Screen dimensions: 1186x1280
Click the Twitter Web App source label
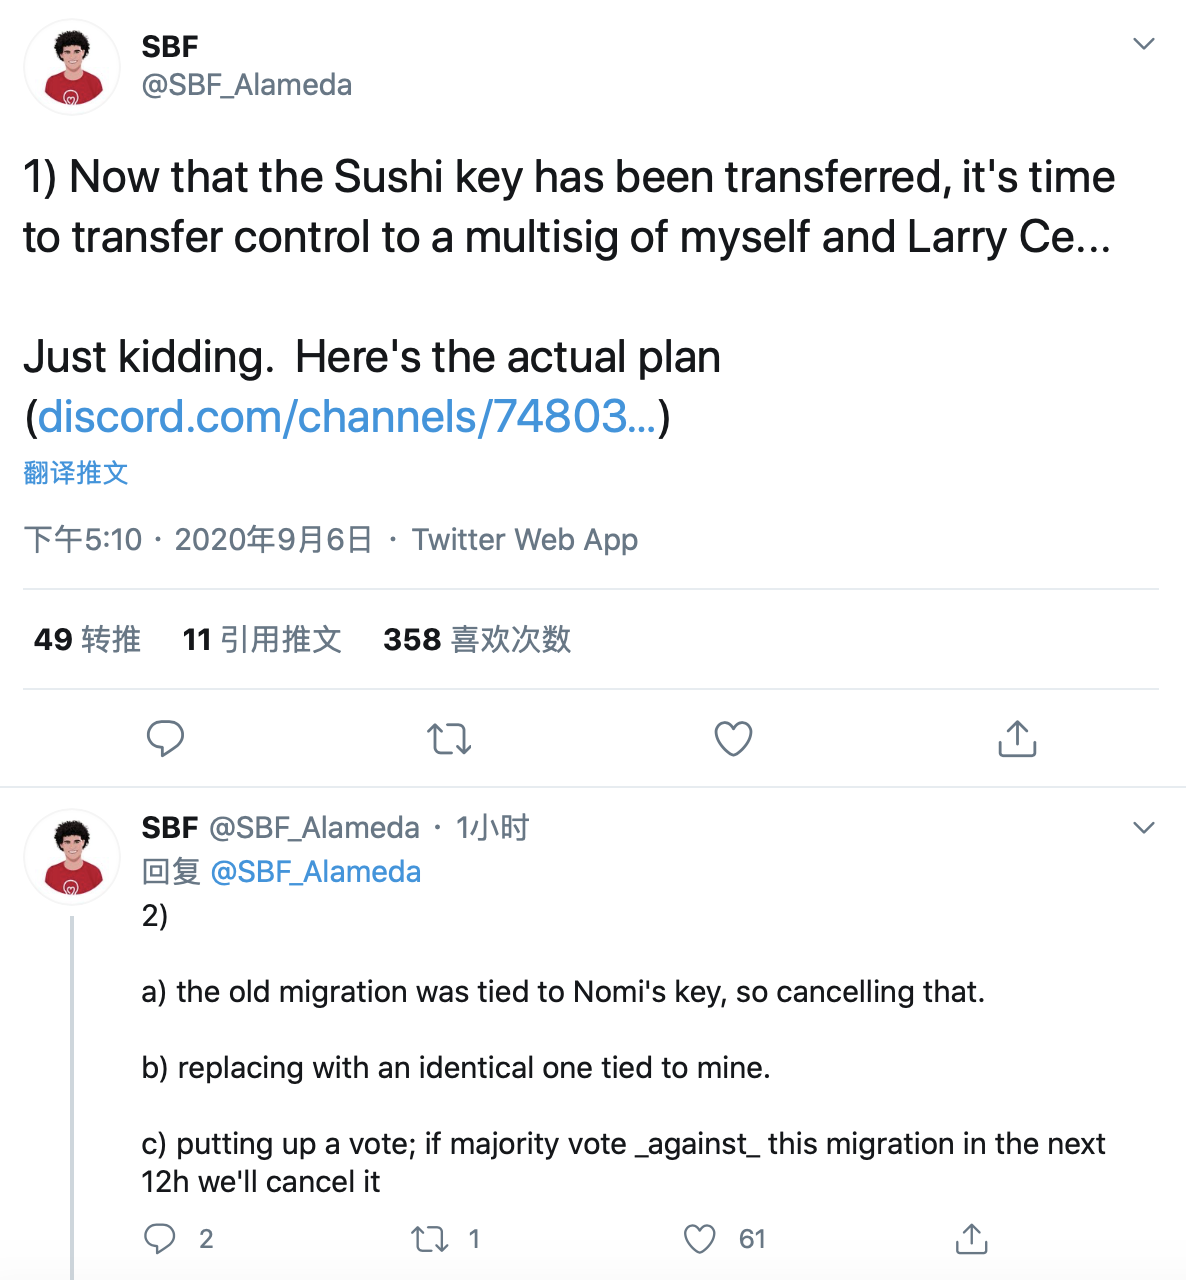(525, 540)
